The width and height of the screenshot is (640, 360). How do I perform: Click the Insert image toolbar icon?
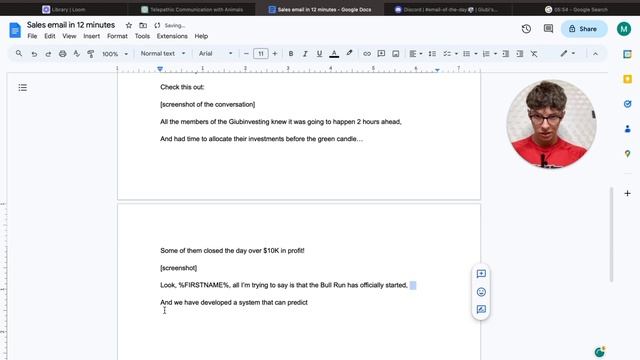396,53
